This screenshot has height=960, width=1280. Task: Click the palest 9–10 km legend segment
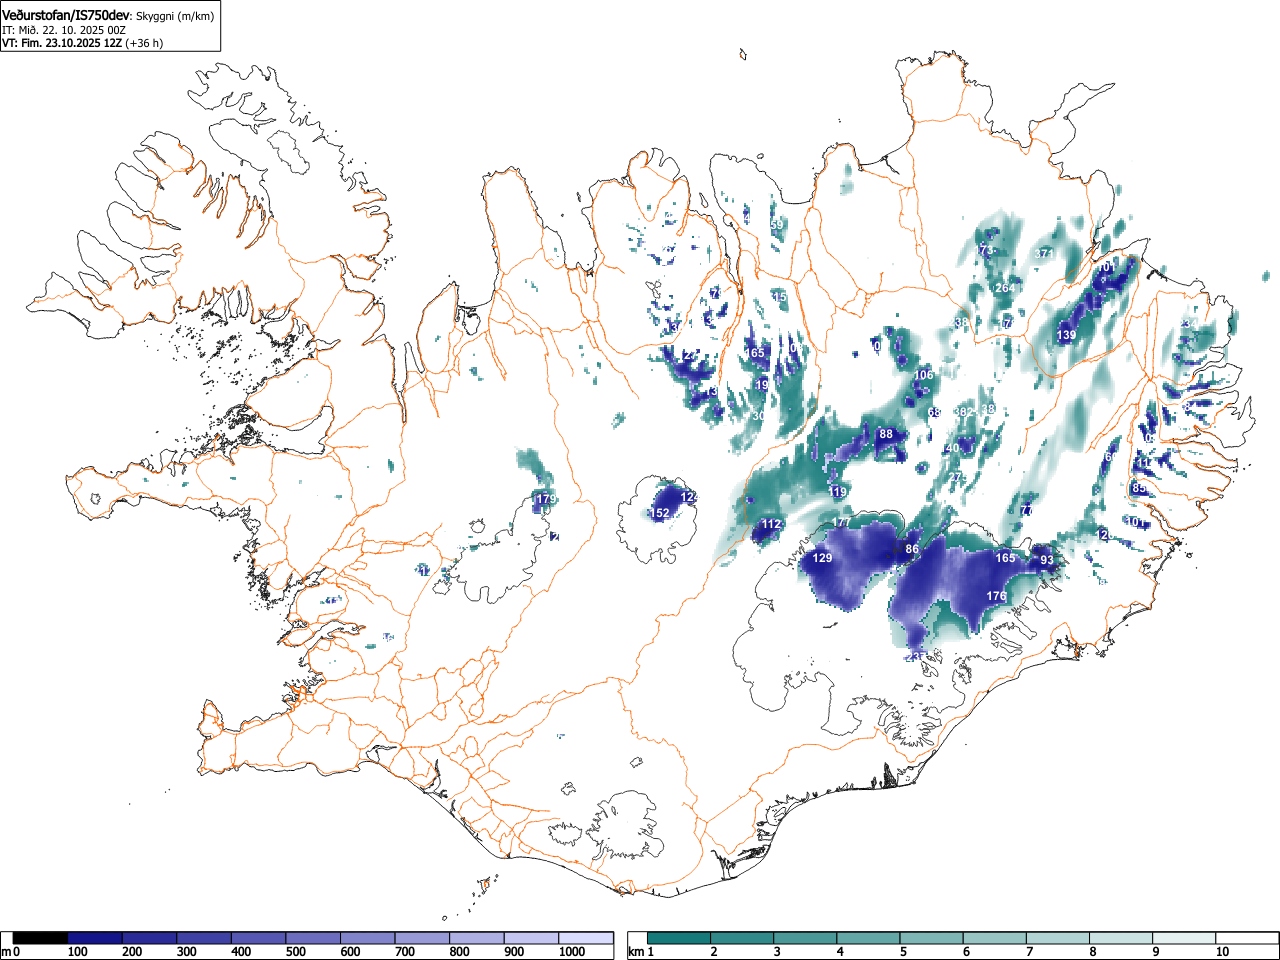[1182, 938]
